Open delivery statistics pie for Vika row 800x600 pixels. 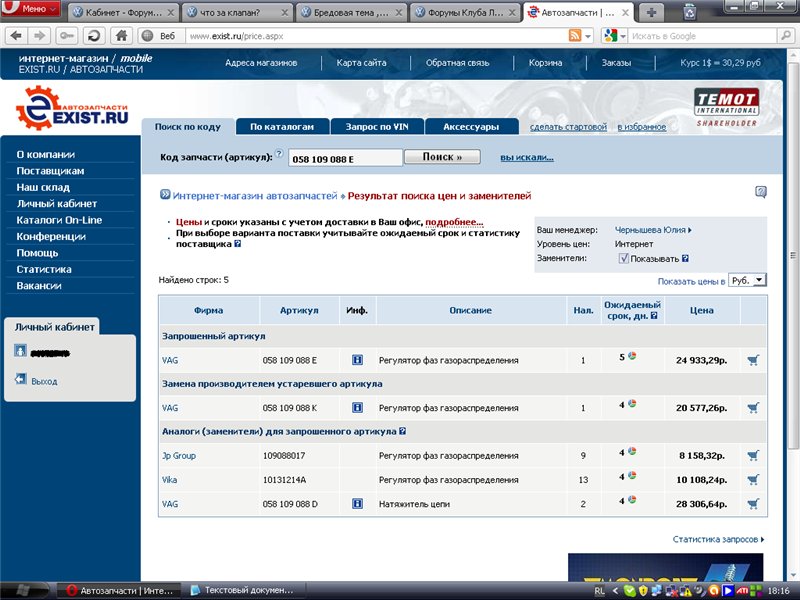click(632, 475)
